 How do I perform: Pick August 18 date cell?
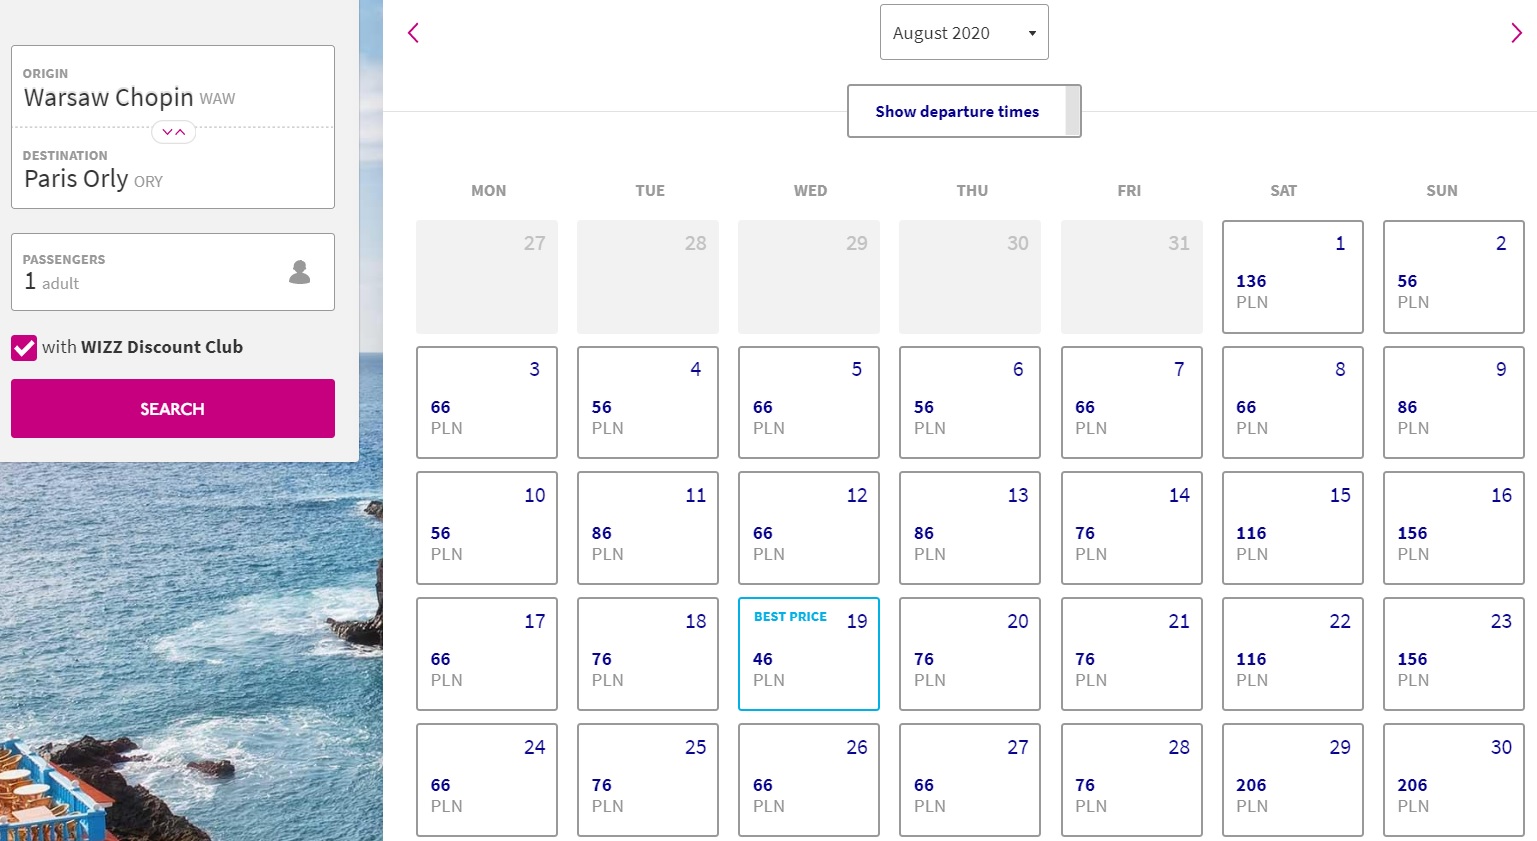pyautogui.click(x=648, y=654)
